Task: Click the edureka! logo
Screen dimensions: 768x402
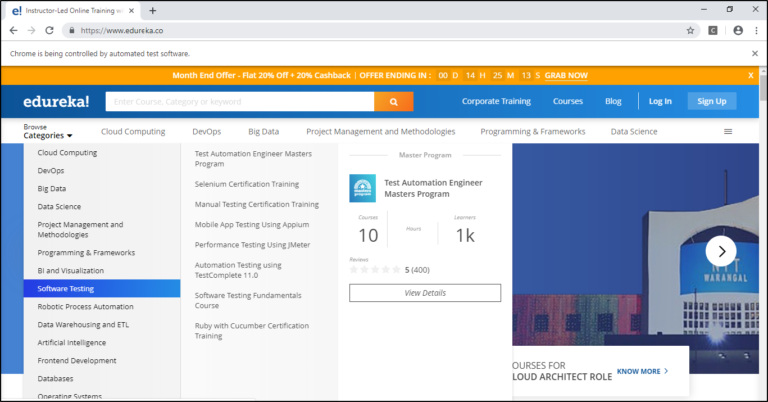Action: (x=57, y=102)
